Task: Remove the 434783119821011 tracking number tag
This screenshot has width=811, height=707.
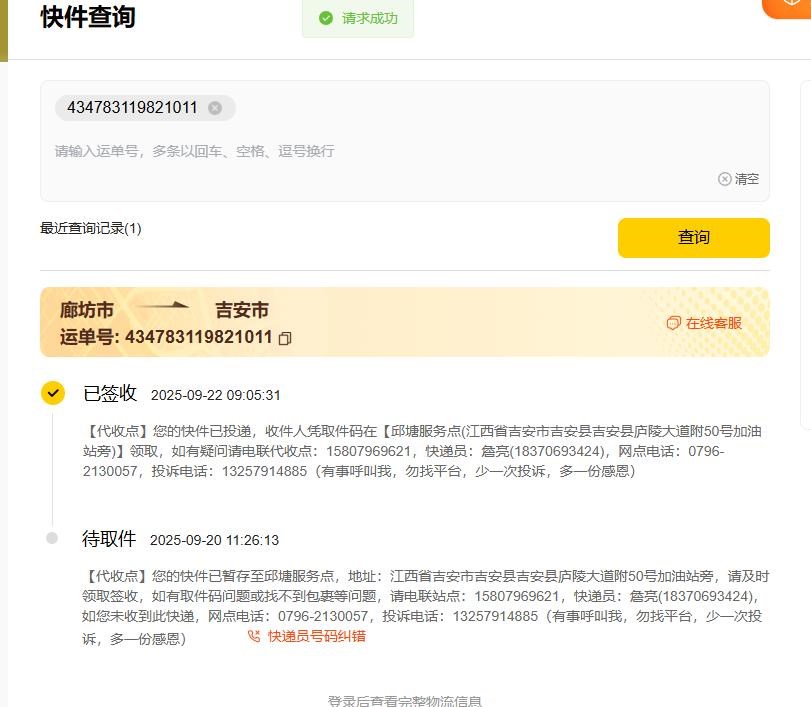Action: 215,108
